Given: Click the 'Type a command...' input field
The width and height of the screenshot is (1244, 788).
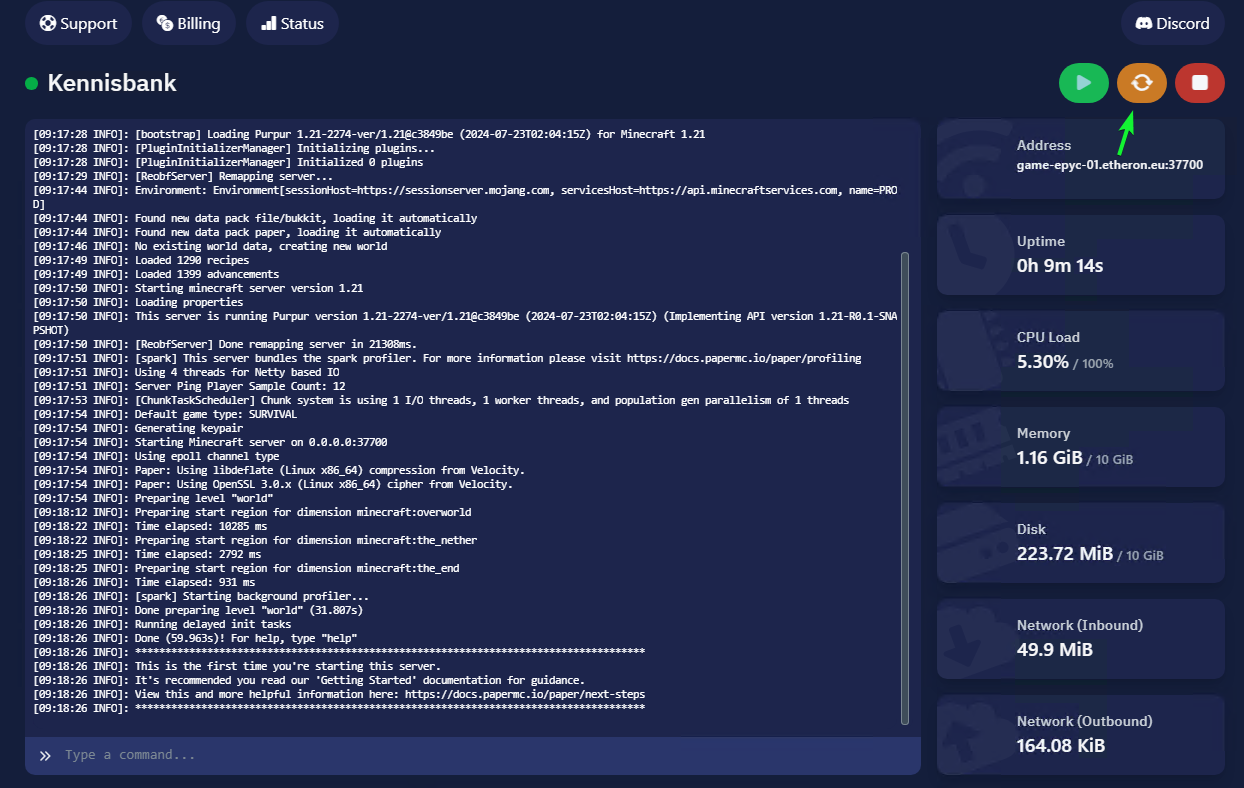Looking at the screenshot, I should (x=480, y=755).
